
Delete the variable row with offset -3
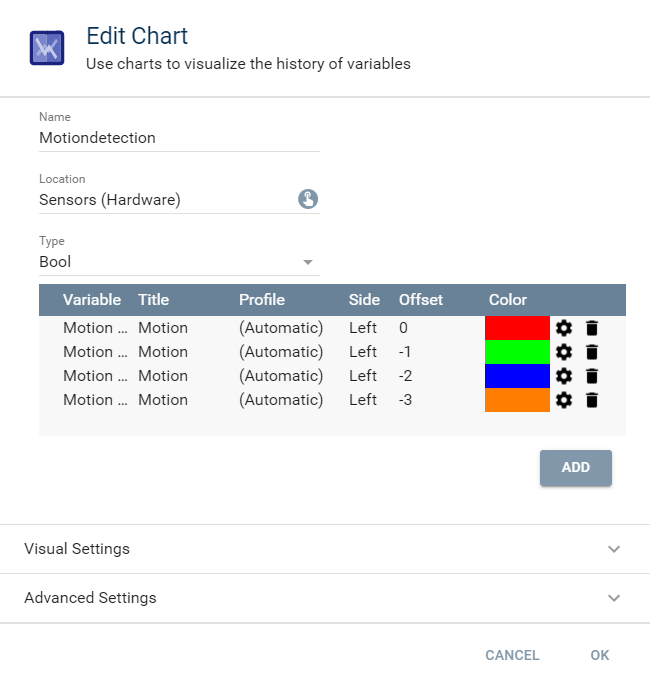592,400
